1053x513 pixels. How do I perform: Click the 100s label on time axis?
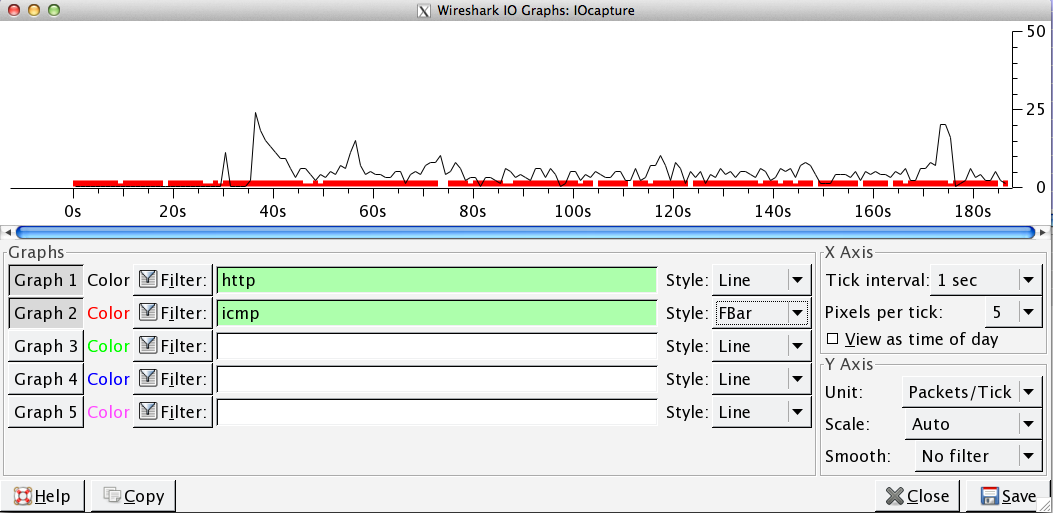coord(573,212)
